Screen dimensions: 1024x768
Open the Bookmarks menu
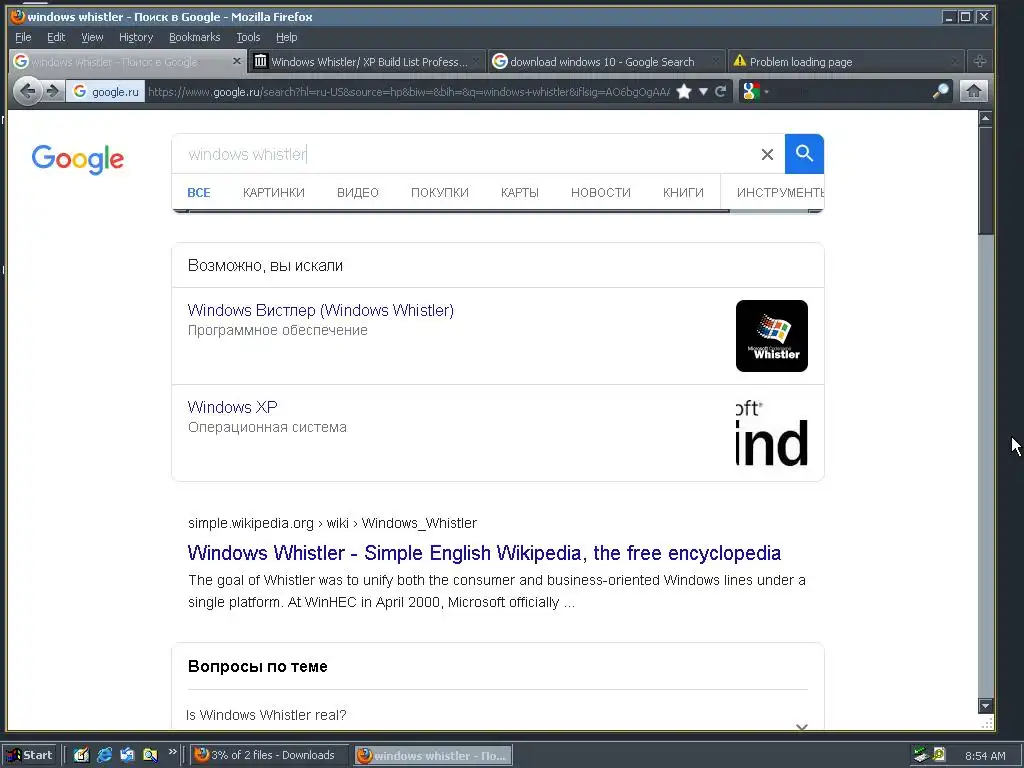click(x=195, y=37)
